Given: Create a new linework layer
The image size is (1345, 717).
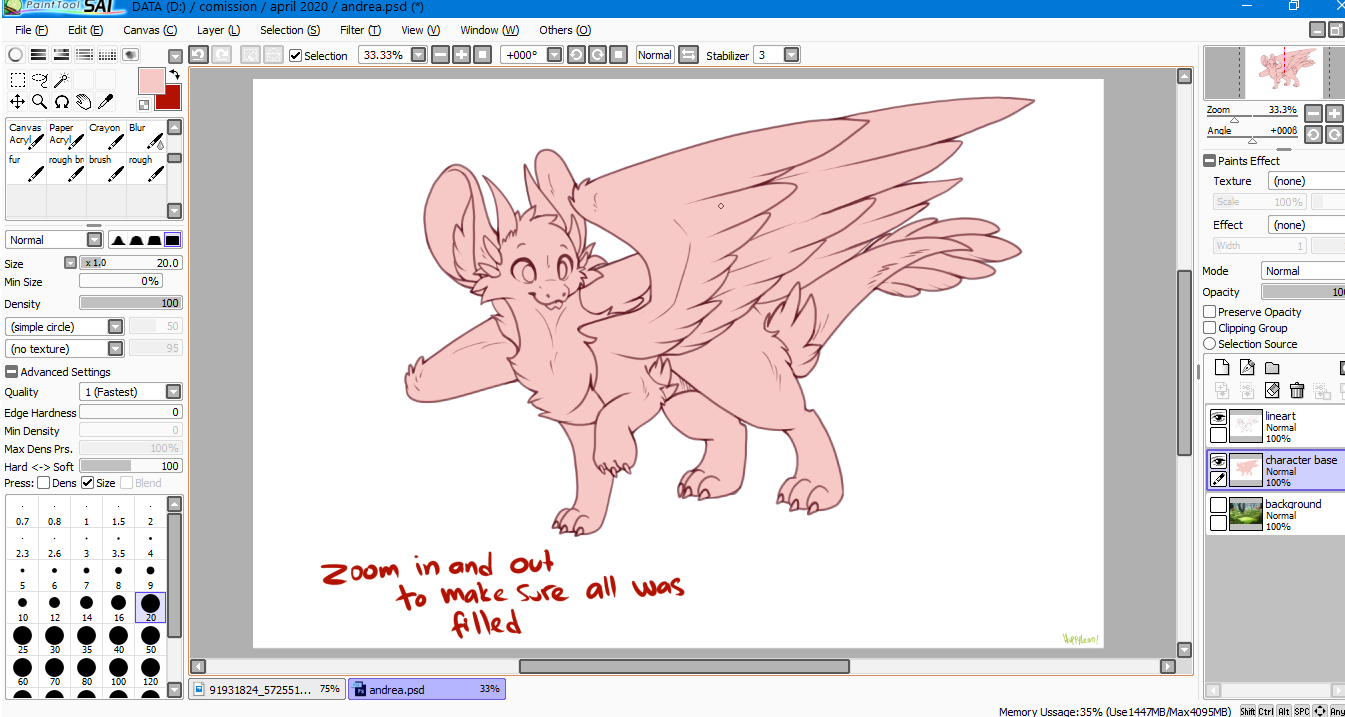Looking at the screenshot, I should (x=1247, y=367).
